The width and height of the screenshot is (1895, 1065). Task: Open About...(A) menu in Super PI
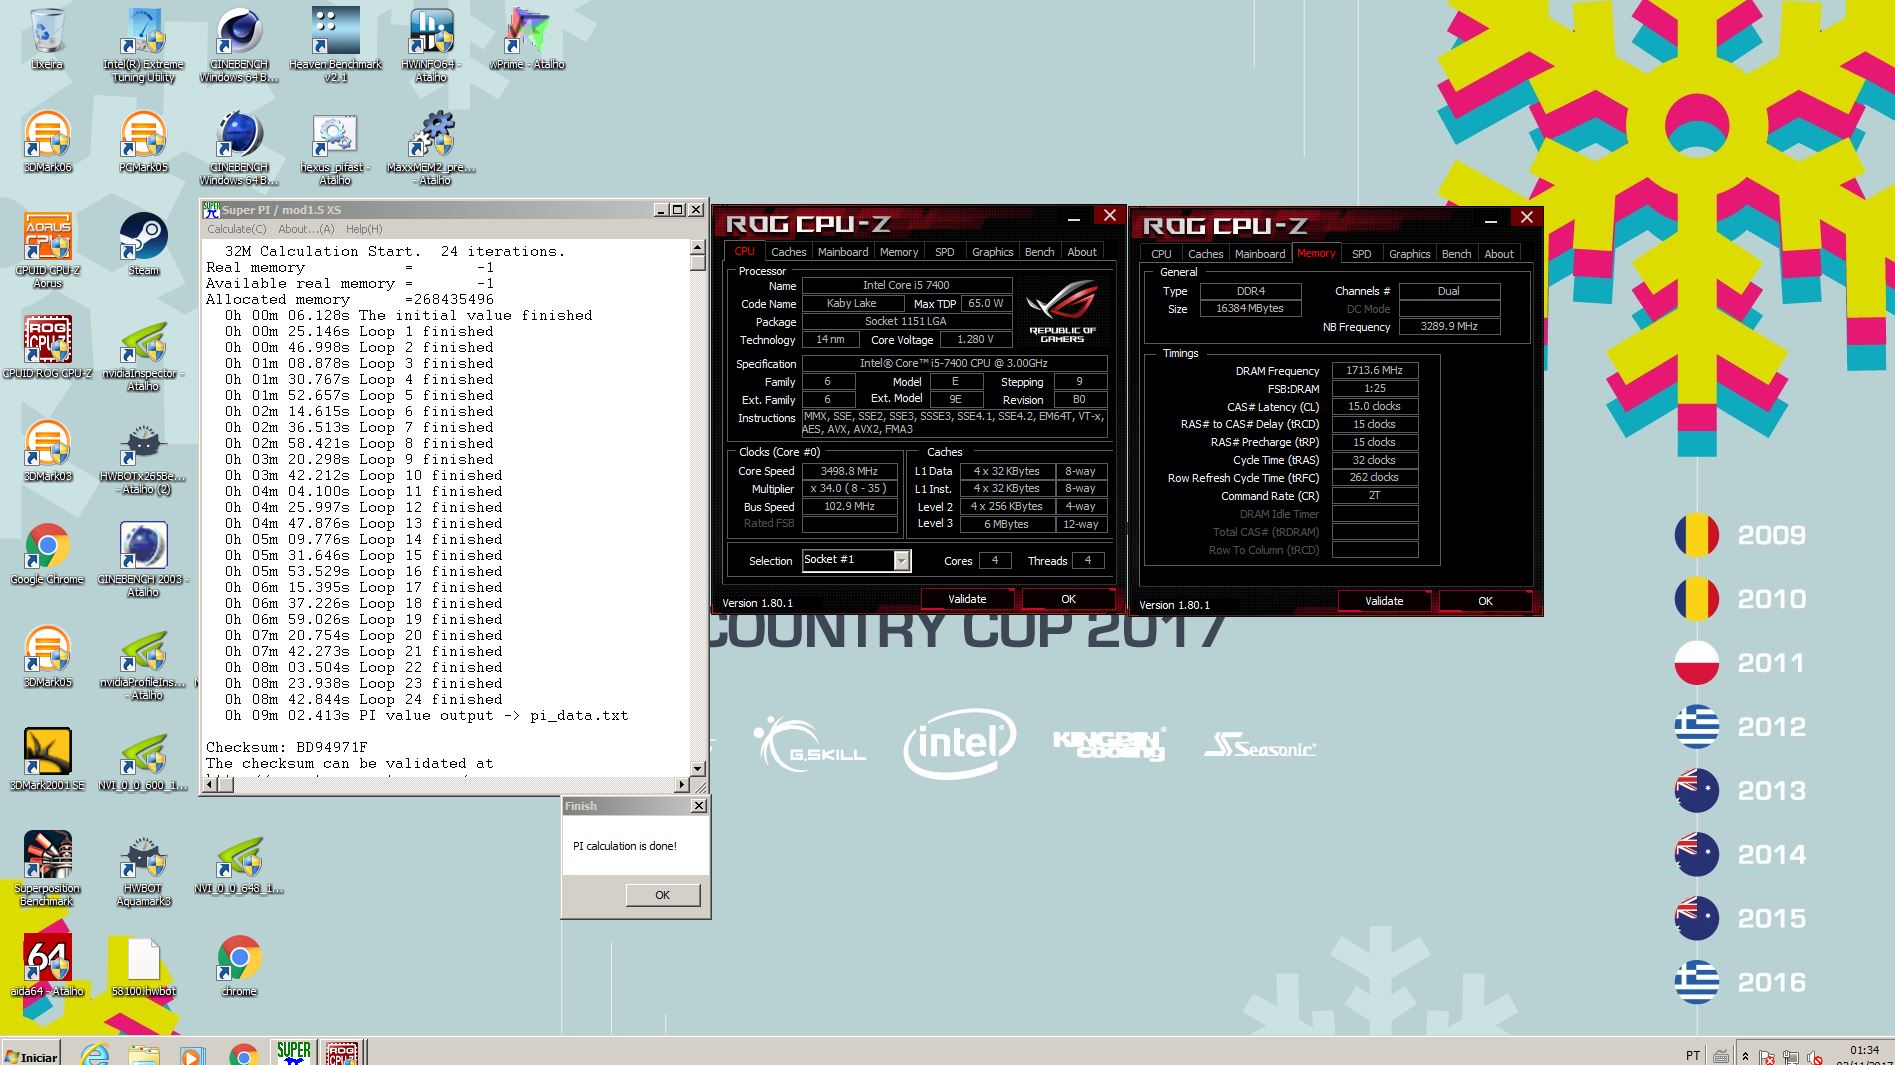coord(306,229)
